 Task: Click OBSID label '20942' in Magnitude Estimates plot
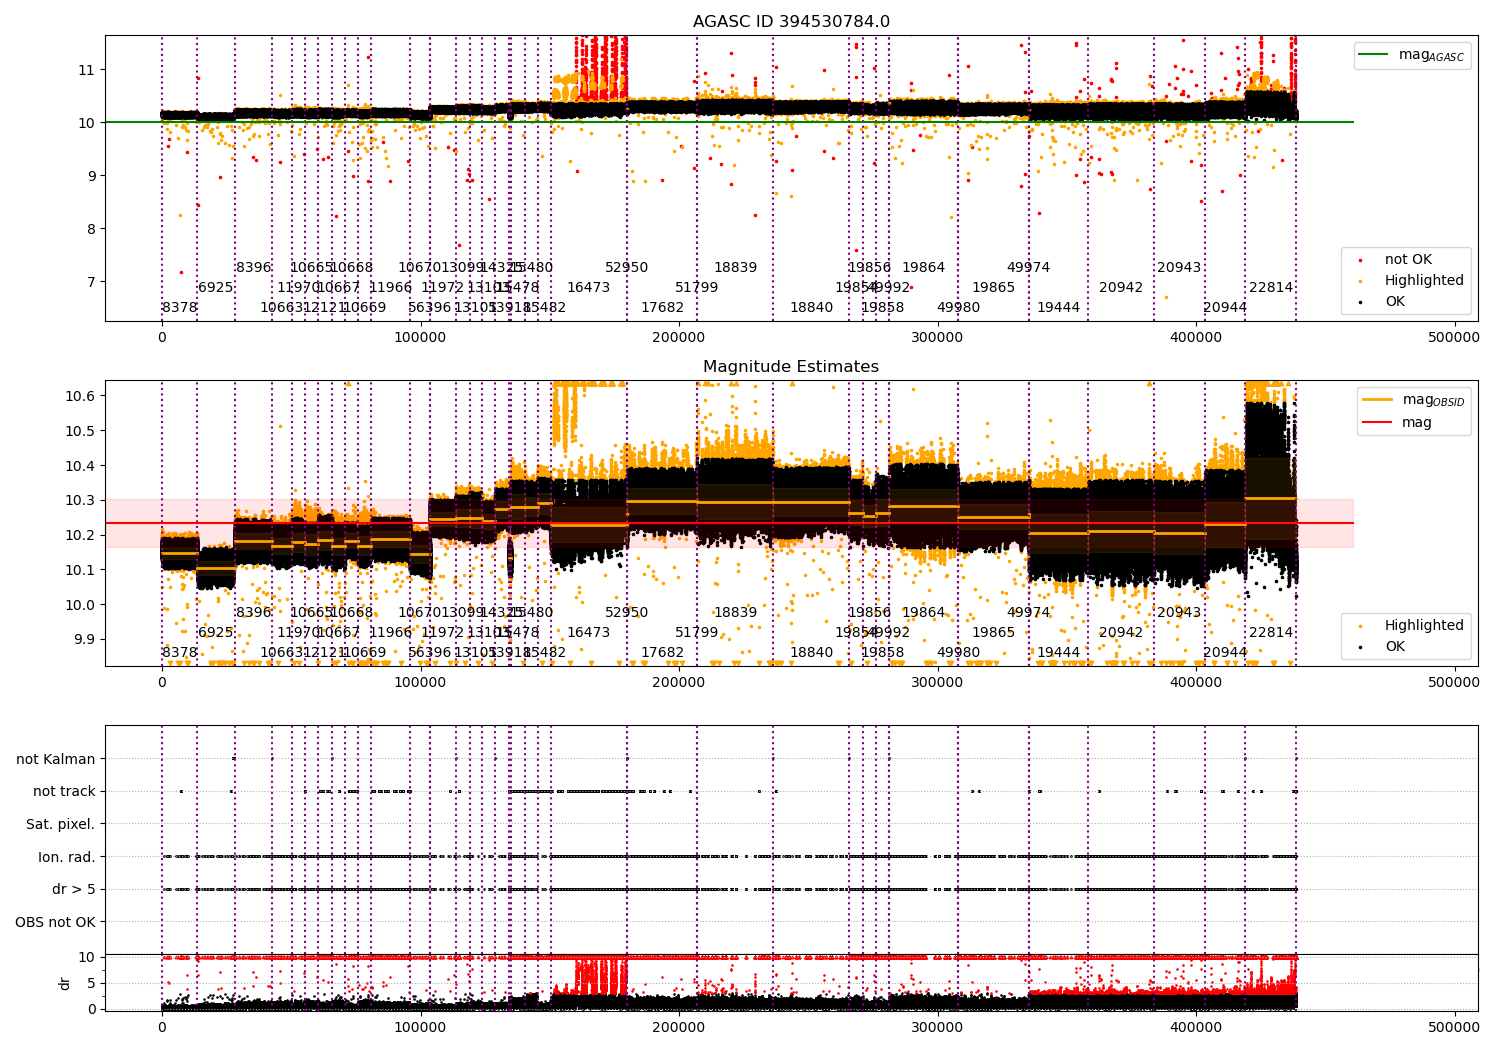coord(1121,633)
